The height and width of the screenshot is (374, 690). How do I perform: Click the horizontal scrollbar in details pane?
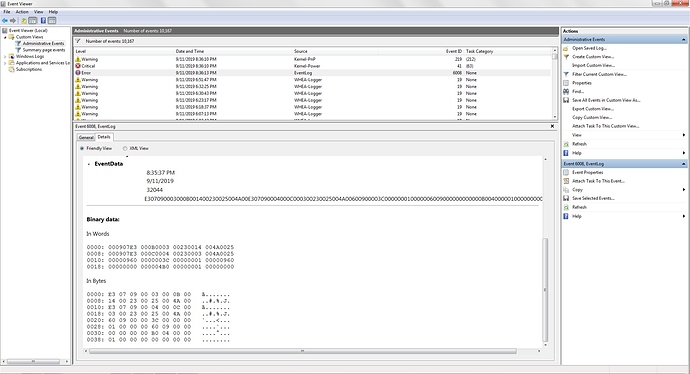point(302,351)
